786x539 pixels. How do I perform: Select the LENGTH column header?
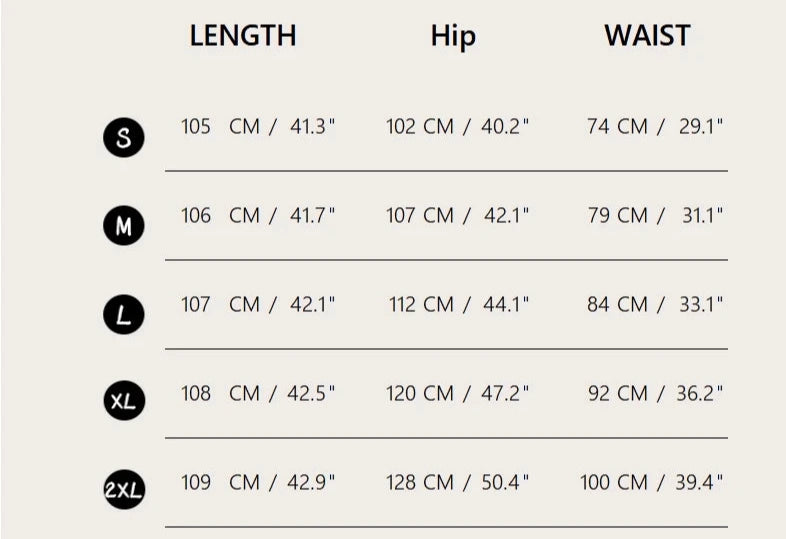coord(243,36)
